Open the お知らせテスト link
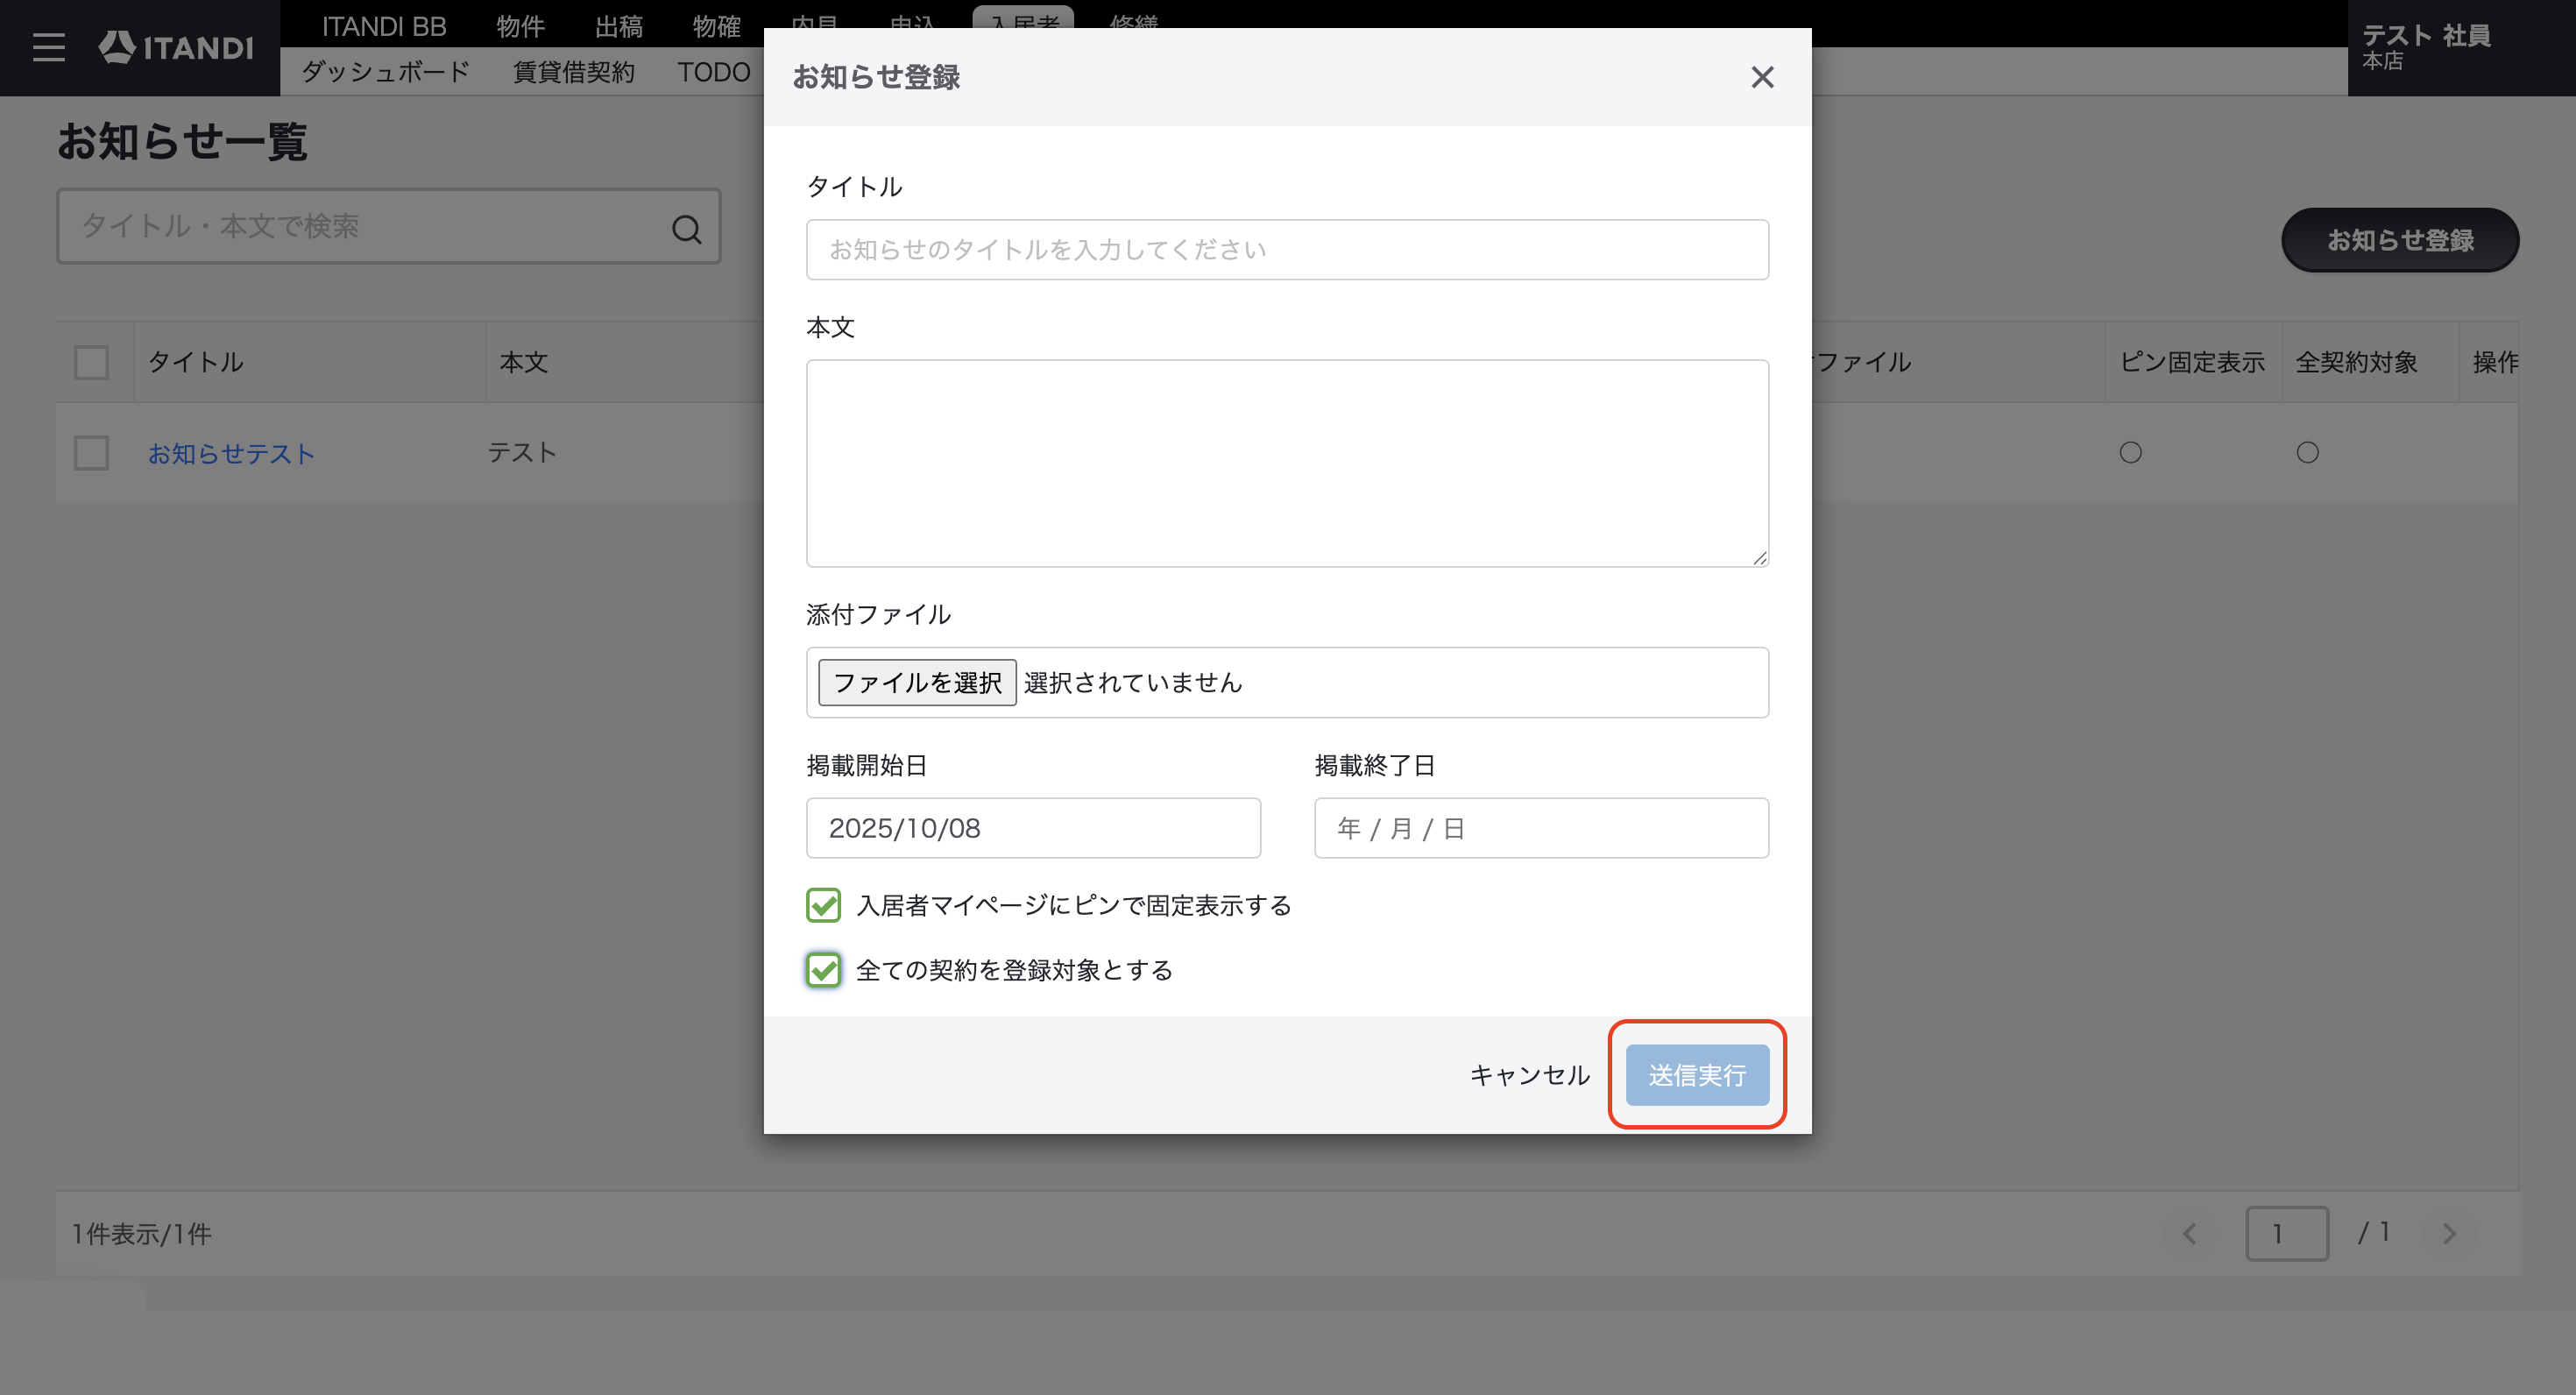2576x1395 pixels. coord(231,453)
